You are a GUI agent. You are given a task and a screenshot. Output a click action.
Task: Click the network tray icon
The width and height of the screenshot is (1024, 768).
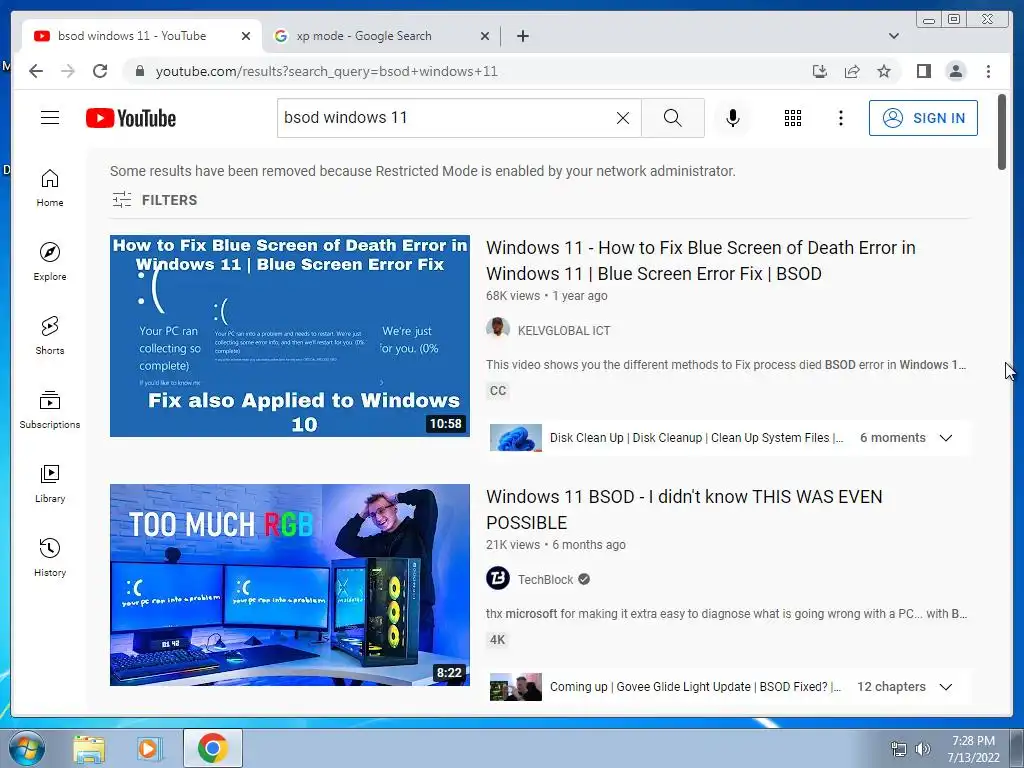[x=899, y=749]
